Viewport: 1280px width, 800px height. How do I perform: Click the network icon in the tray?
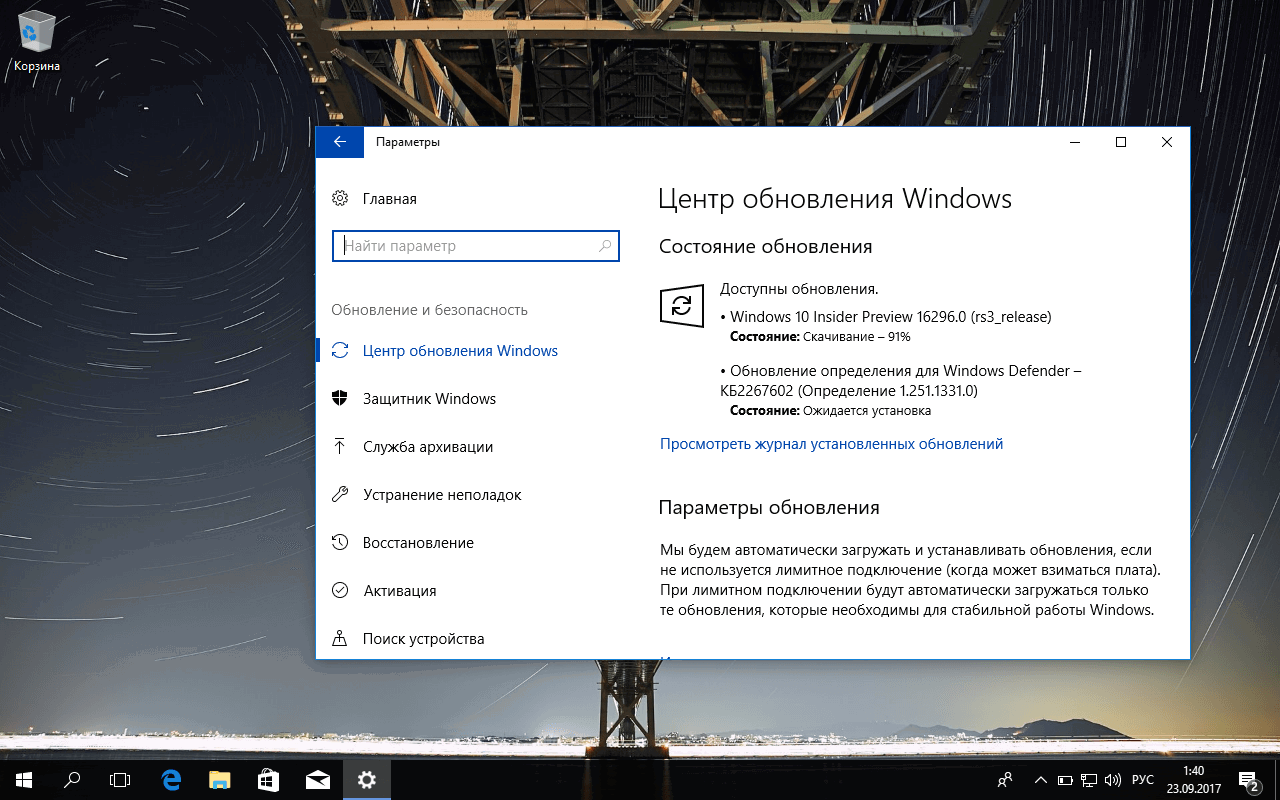[x=1086, y=779]
